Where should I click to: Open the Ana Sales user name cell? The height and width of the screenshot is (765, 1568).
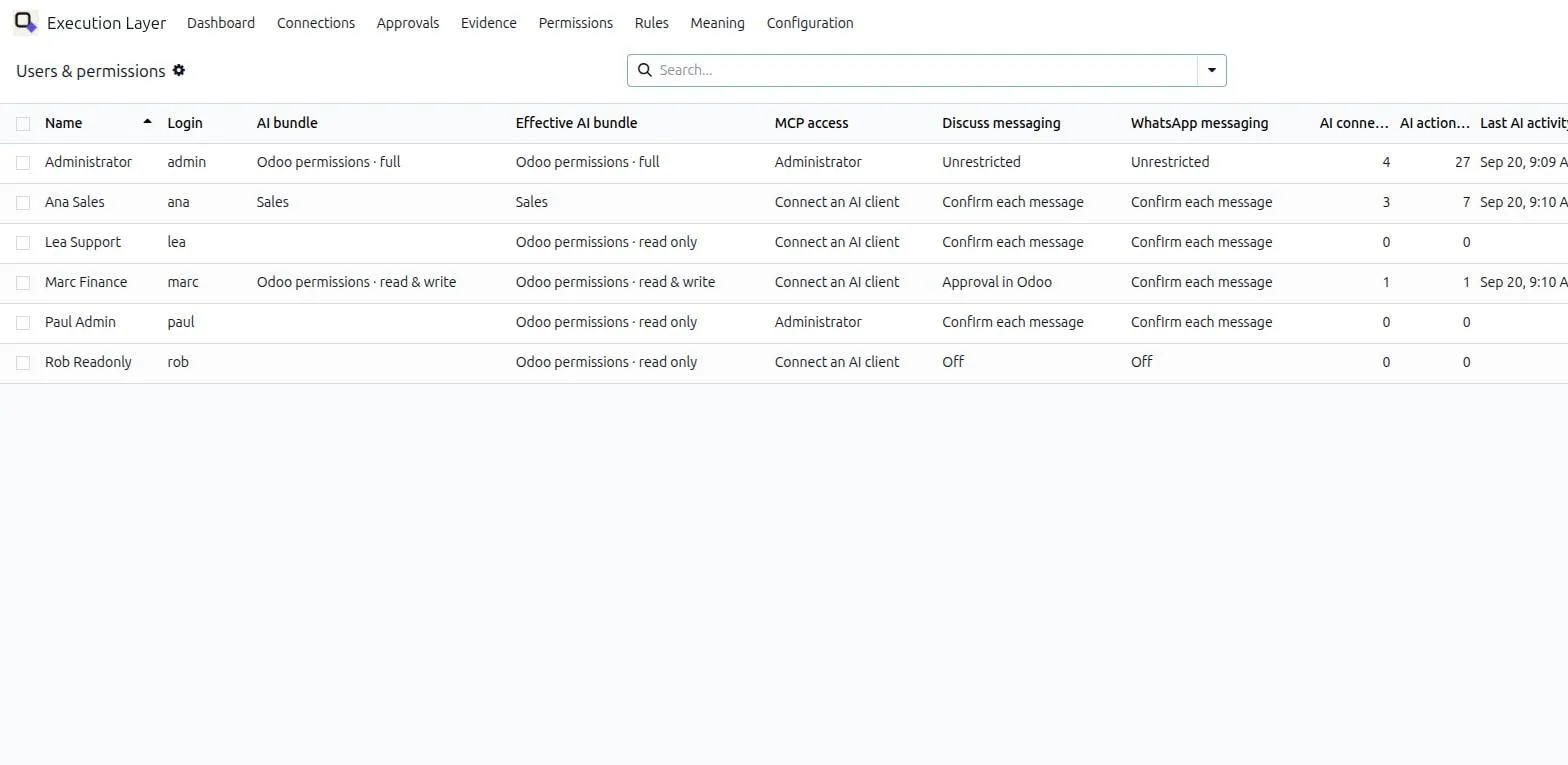coord(75,202)
